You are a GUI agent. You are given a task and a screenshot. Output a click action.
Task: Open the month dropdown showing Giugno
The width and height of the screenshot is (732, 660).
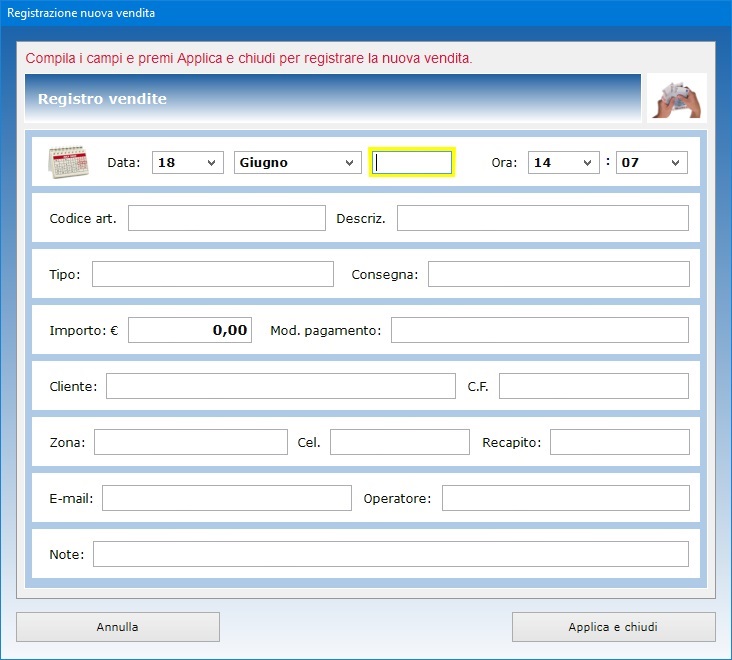(297, 162)
